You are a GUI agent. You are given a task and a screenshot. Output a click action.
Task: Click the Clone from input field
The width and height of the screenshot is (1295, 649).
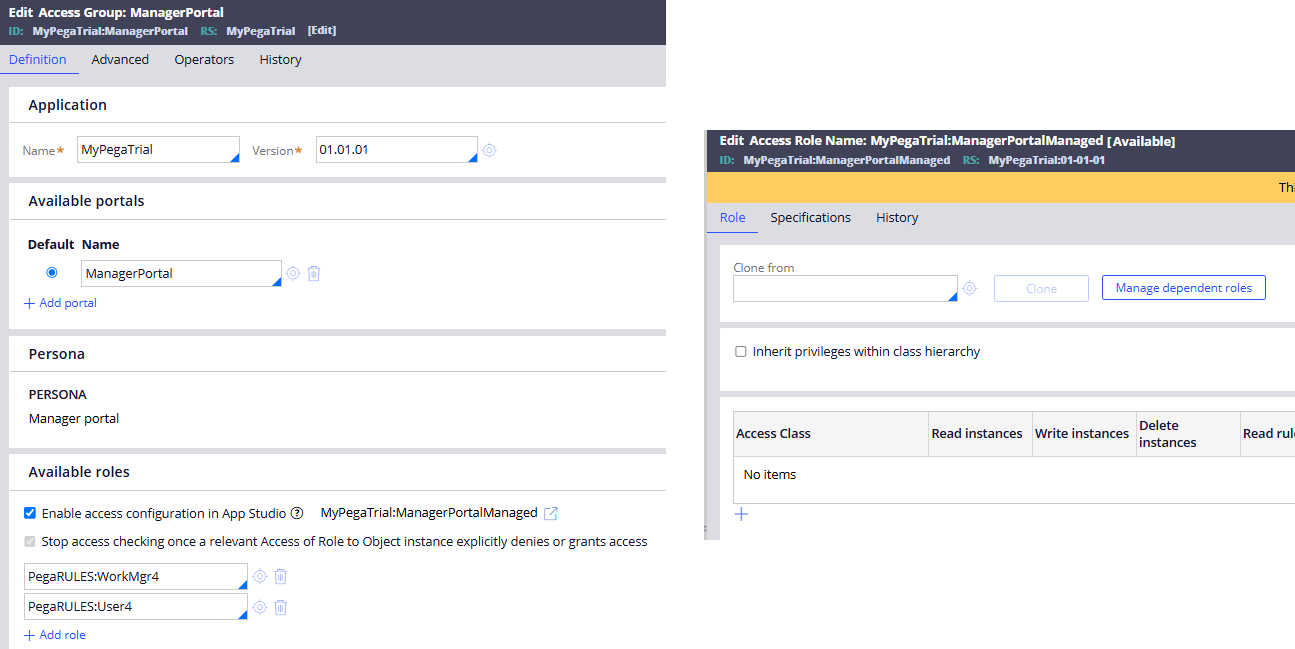pyautogui.click(x=845, y=288)
